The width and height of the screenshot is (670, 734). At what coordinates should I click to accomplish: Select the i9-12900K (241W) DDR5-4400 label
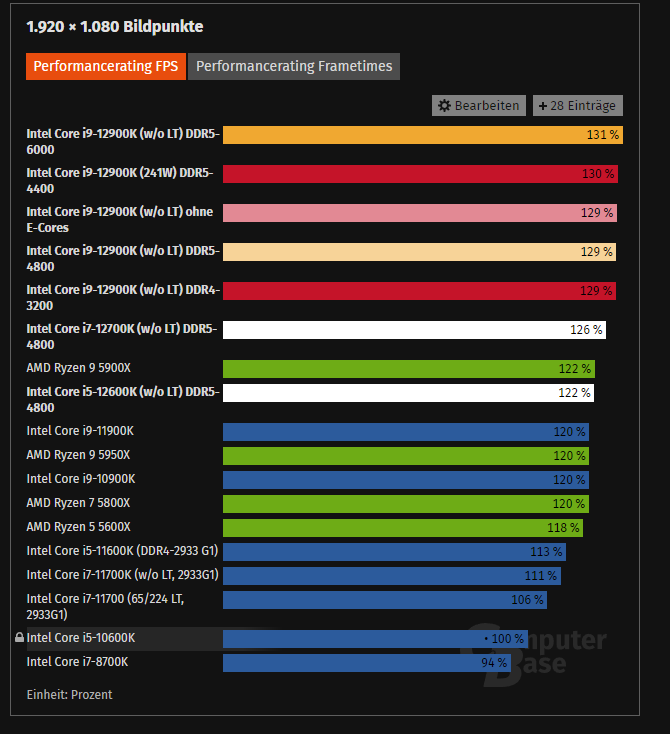click(x=120, y=181)
